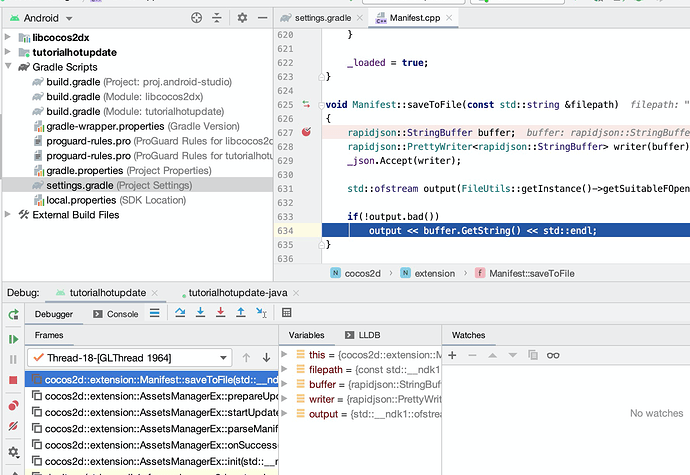Viewport: 690px width, 475px height.
Task: Click the Step Out icon
Action: (x=241, y=313)
